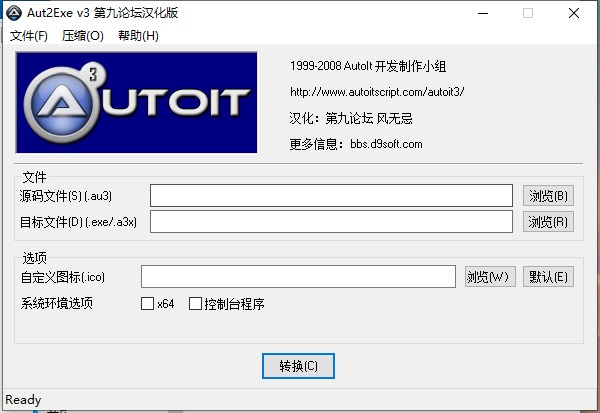
Task: Browse for icon file with 浏览(W)
Action: tap(490, 276)
